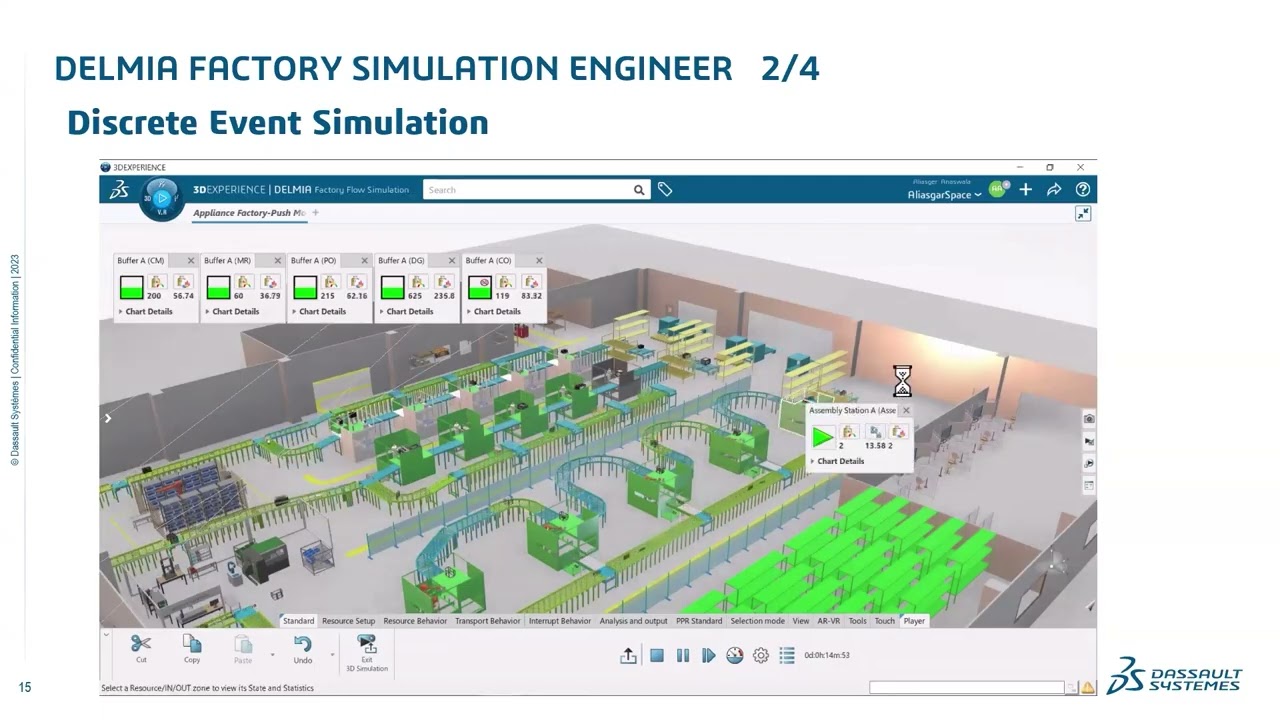Open the Undo history dropdown arrow
The image size is (1280, 720).
(x=332, y=656)
